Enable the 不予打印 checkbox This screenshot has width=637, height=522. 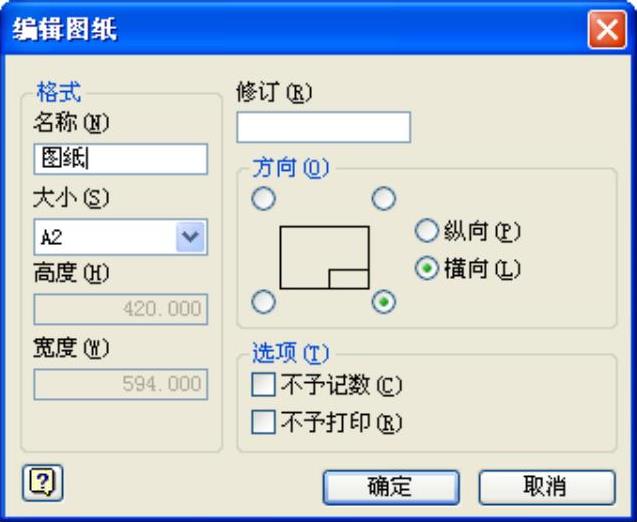(x=264, y=422)
